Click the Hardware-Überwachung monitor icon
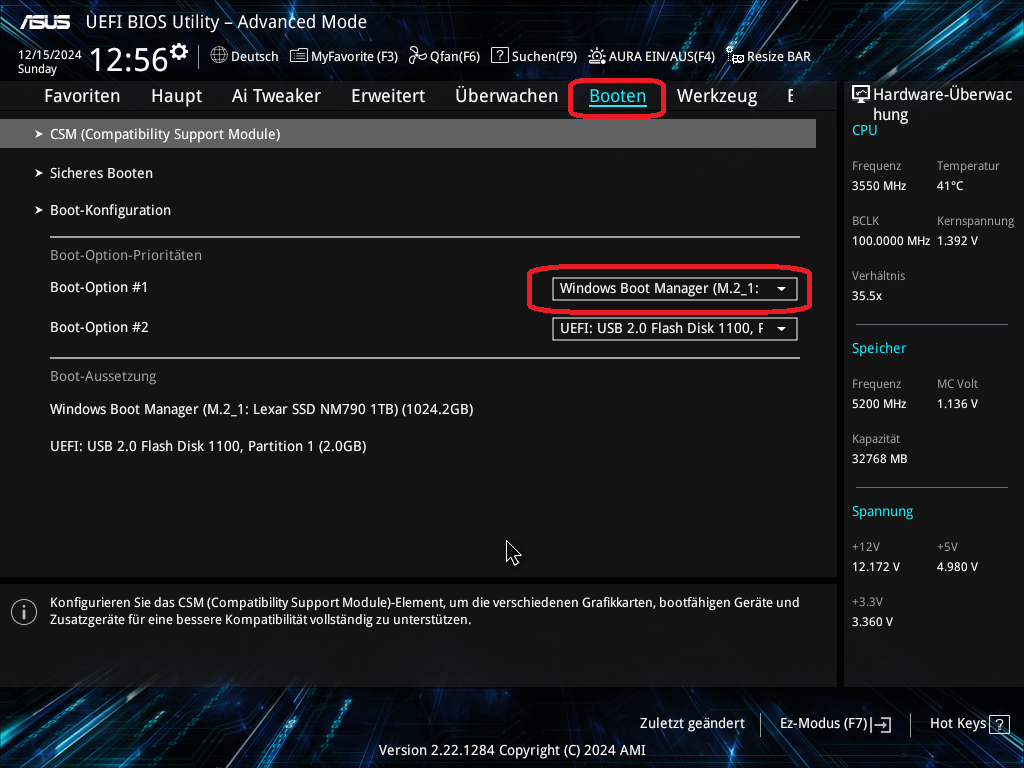Screen dimensions: 1024x768 coord(861,95)
